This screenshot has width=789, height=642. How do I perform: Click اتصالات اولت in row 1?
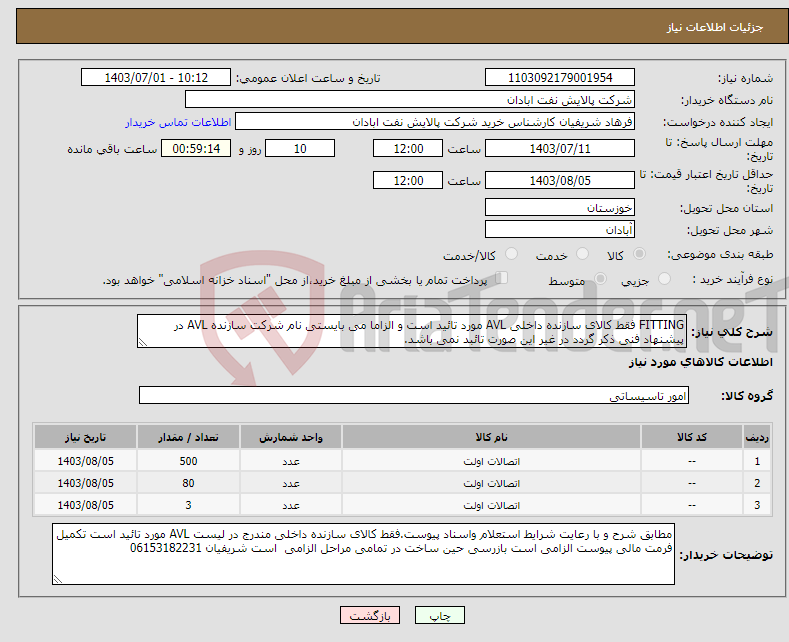492,461
